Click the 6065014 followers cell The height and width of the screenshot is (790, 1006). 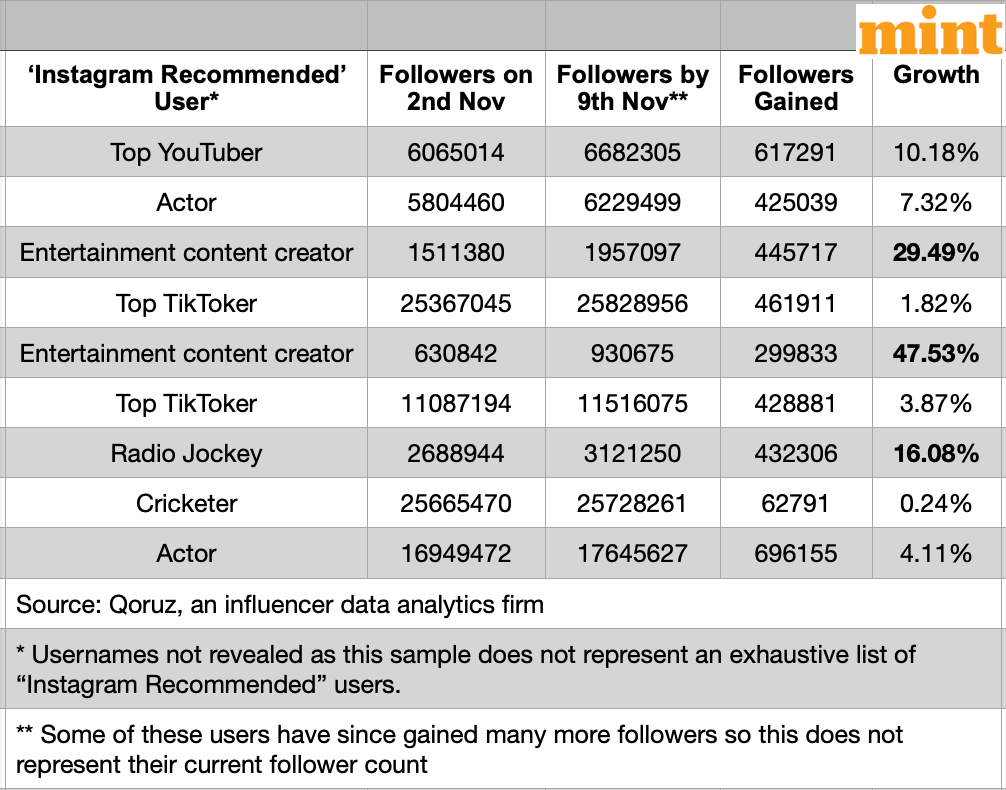coord(456,153)
